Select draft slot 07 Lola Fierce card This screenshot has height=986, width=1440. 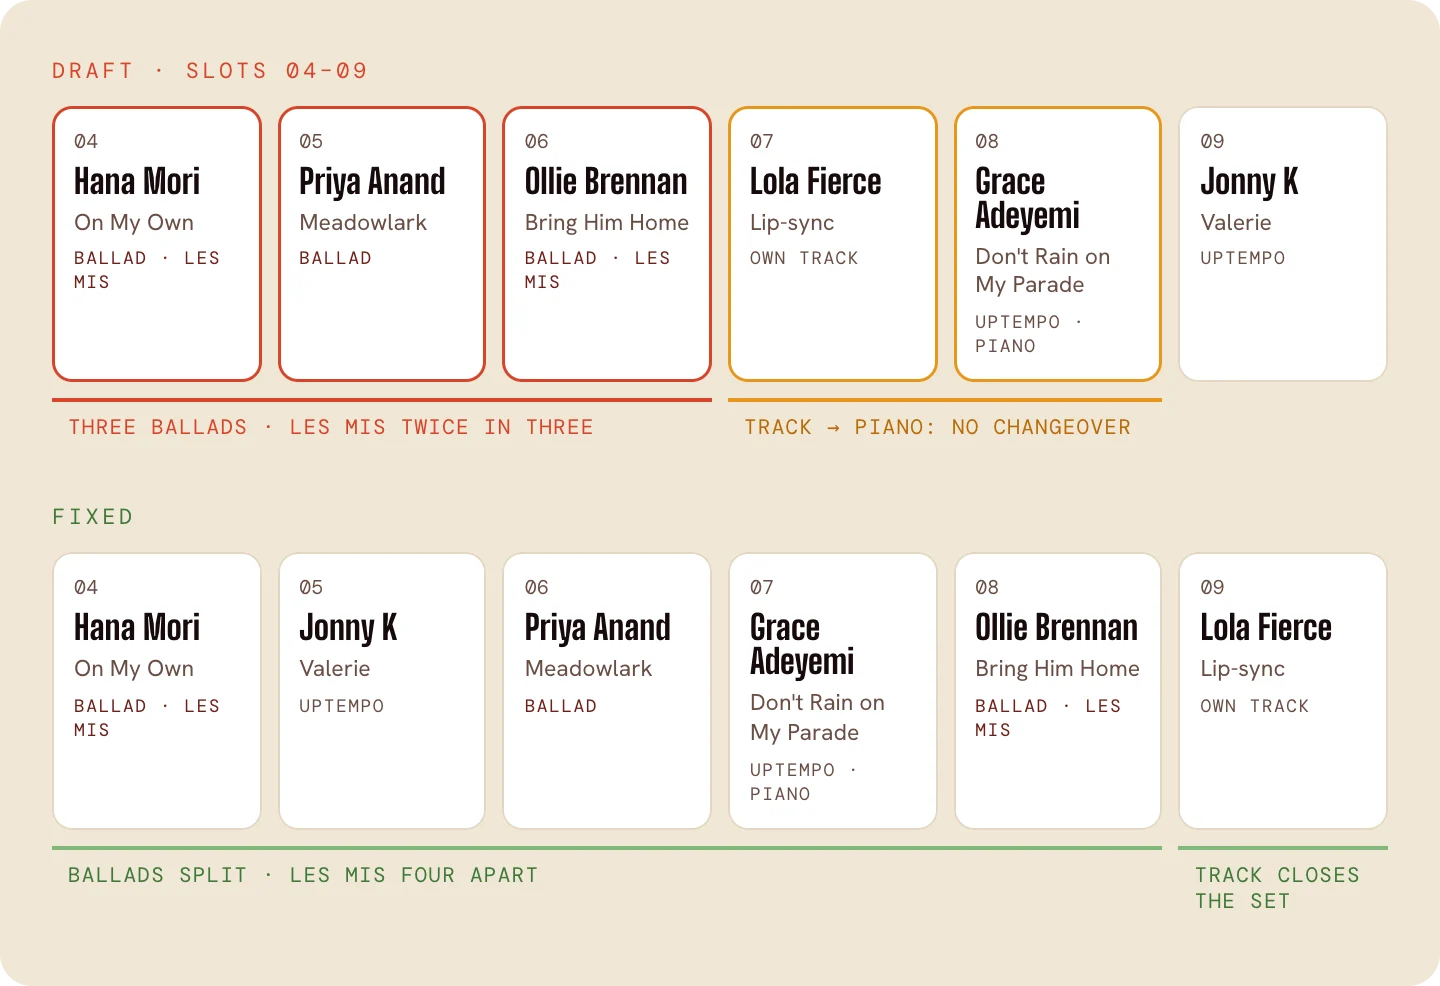coord(833,244)
